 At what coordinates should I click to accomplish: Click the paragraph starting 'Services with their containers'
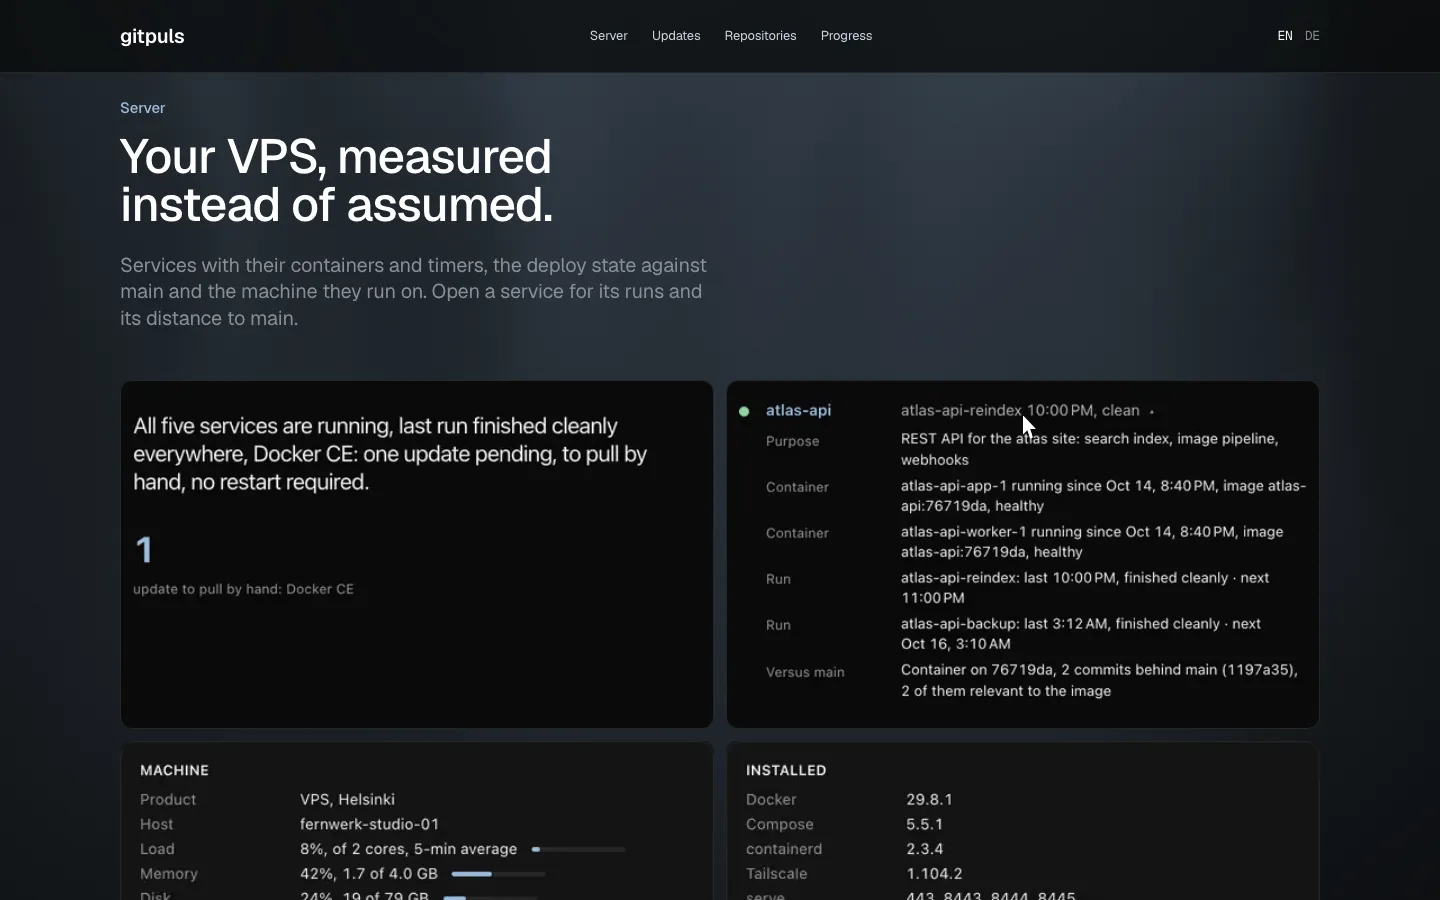(x=413, y=292)
